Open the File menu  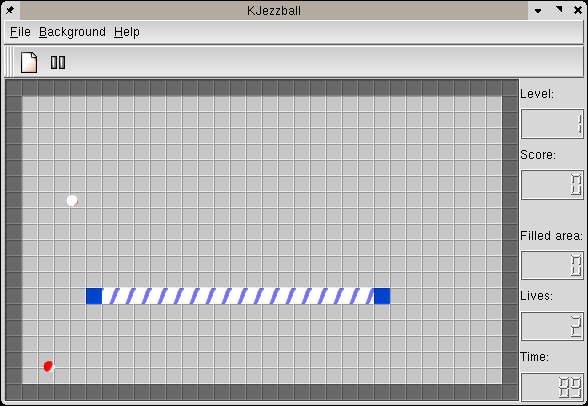click(x=20, y=32)
